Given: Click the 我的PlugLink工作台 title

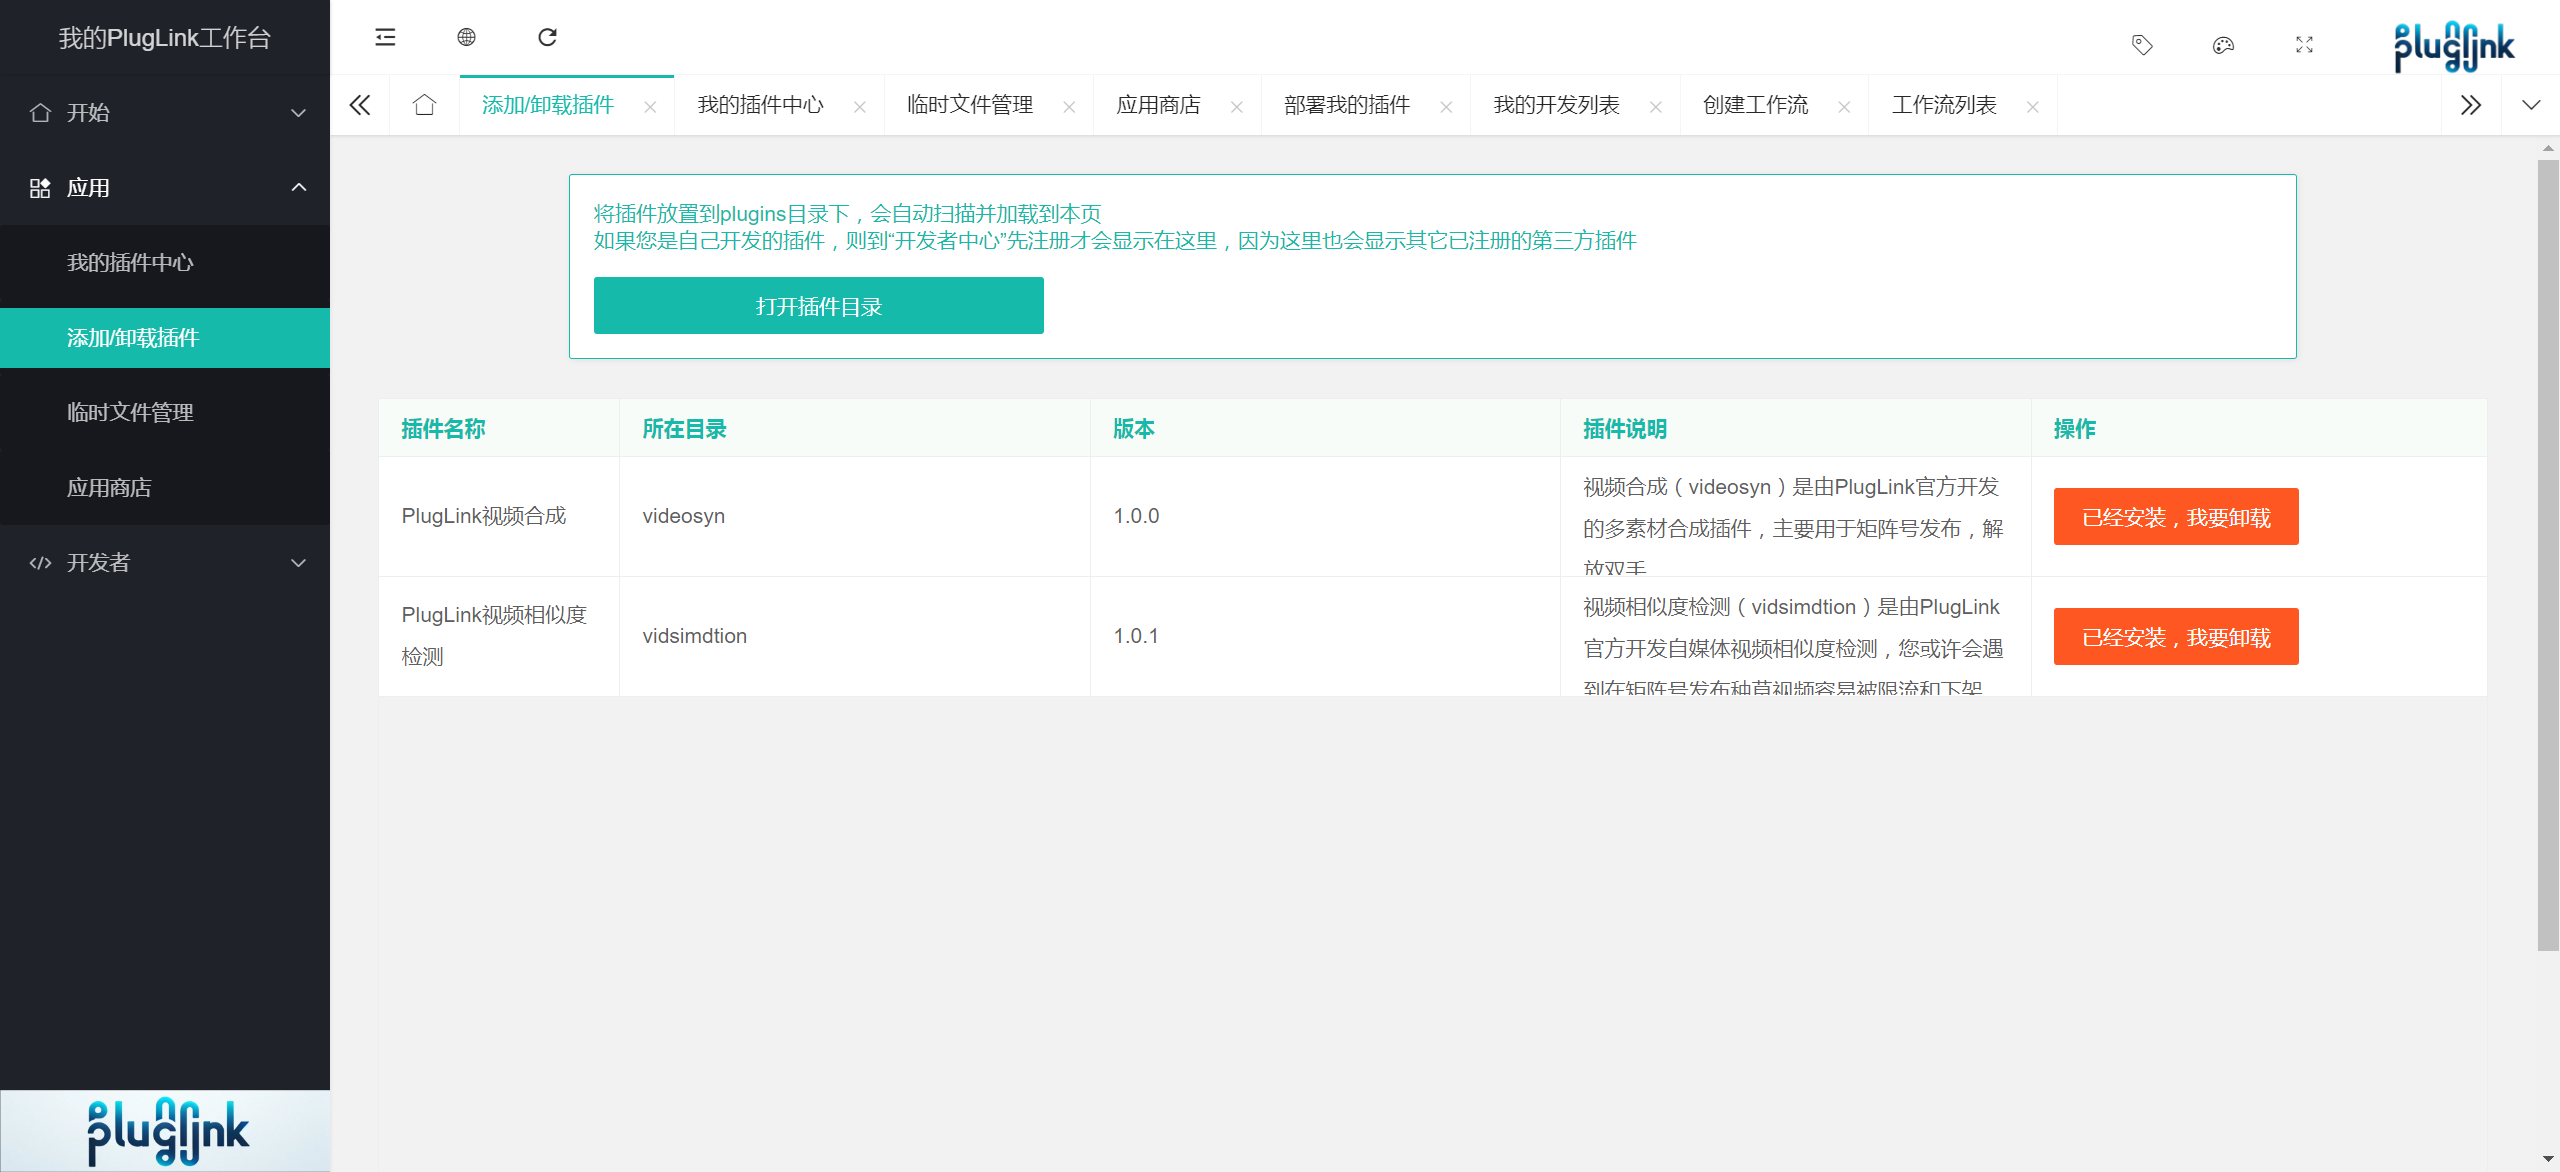Looking at the screenshot, I should 165,38.
